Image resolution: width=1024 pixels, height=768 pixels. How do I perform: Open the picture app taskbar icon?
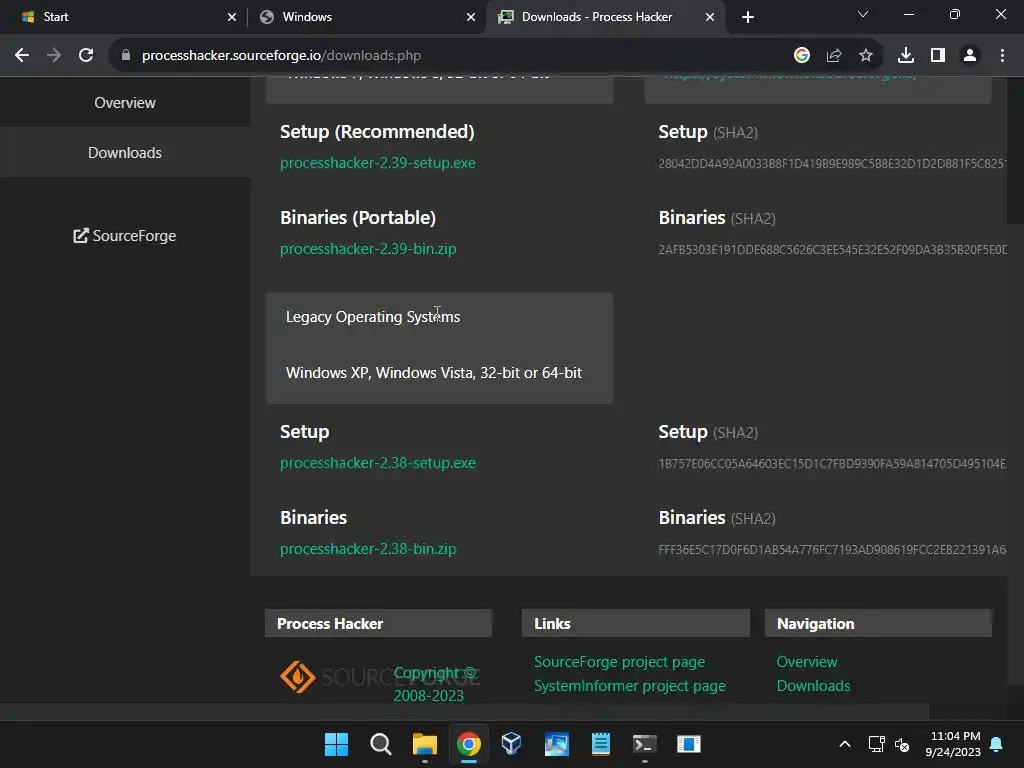(556, 744)
